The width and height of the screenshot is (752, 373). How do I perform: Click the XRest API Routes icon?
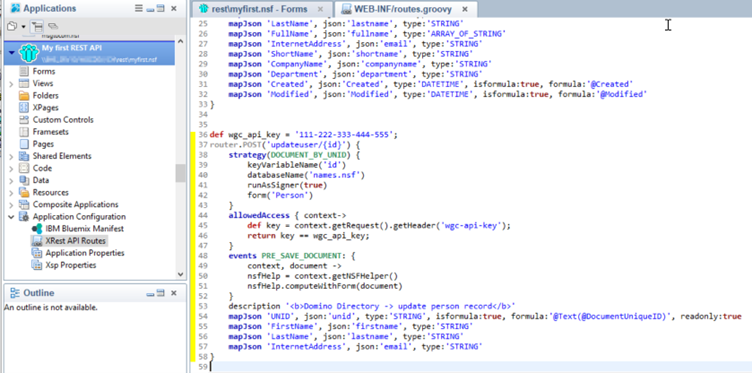click(37, 241)
